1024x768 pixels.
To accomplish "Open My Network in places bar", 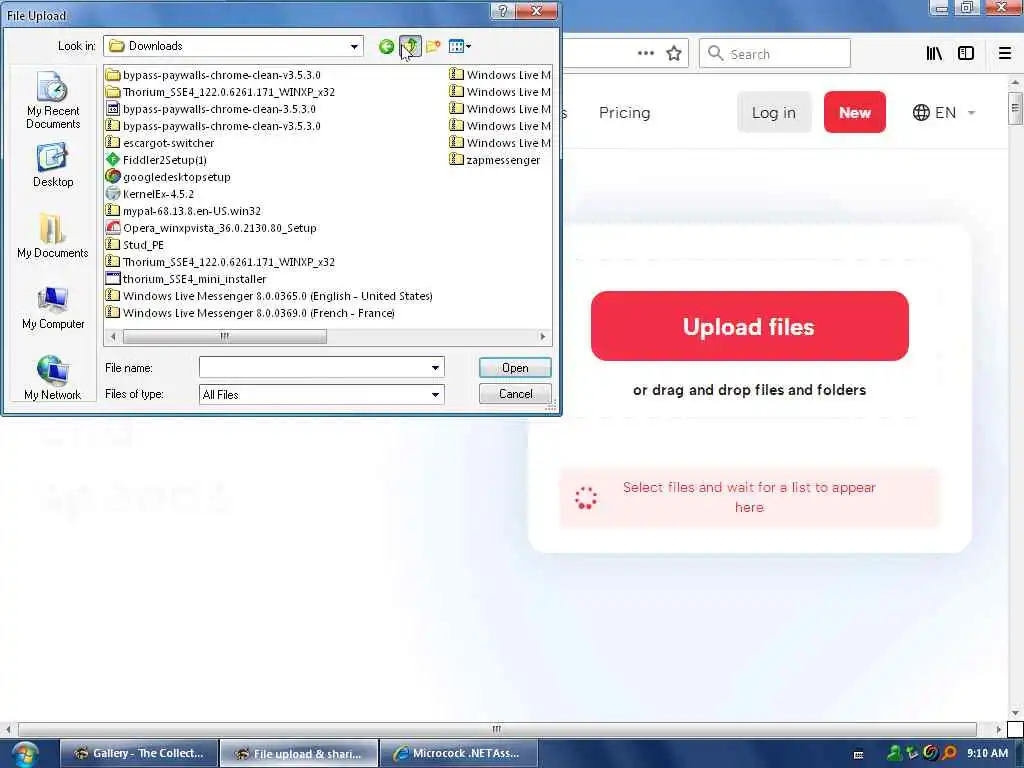I will click(53, 378).
